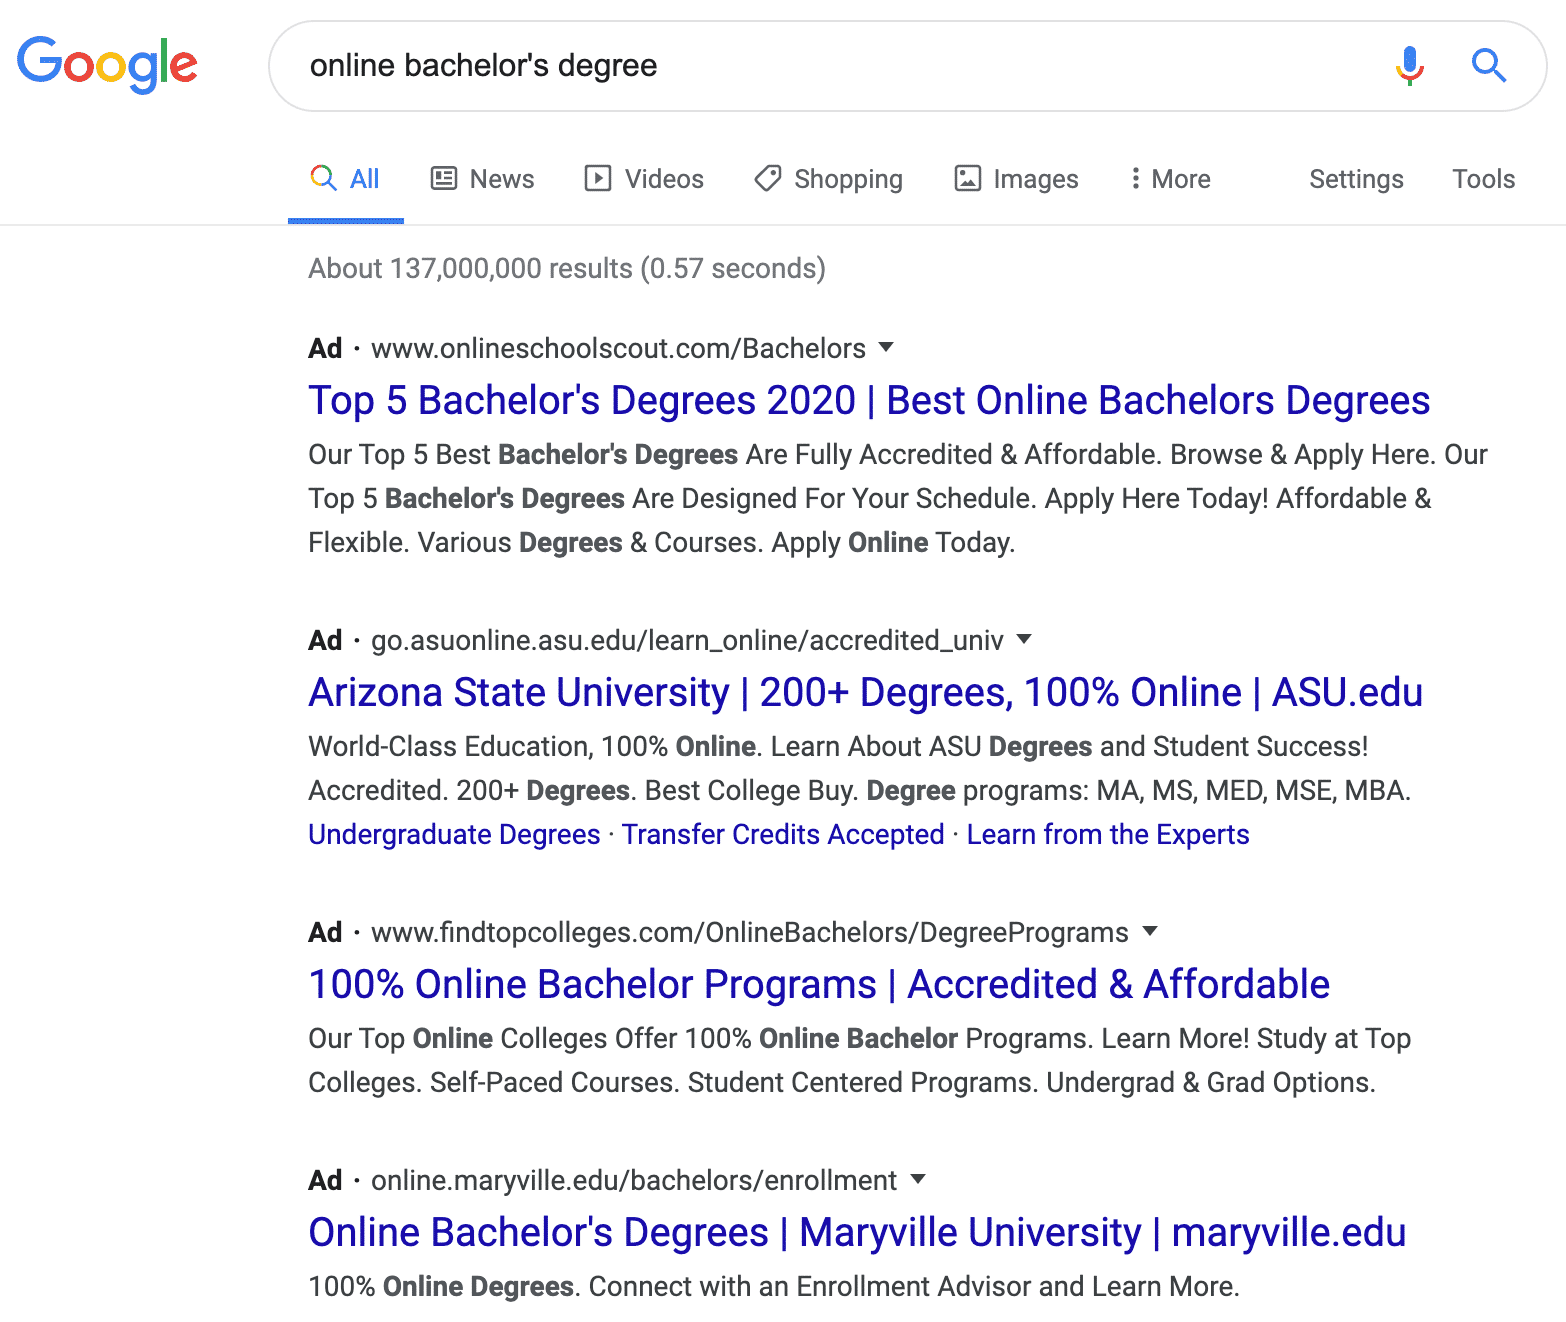Viewport: 1566px width, 1322px height.
Task: Click description starting 'World-Class Education, 100% Online'
Action: (860, 768)
